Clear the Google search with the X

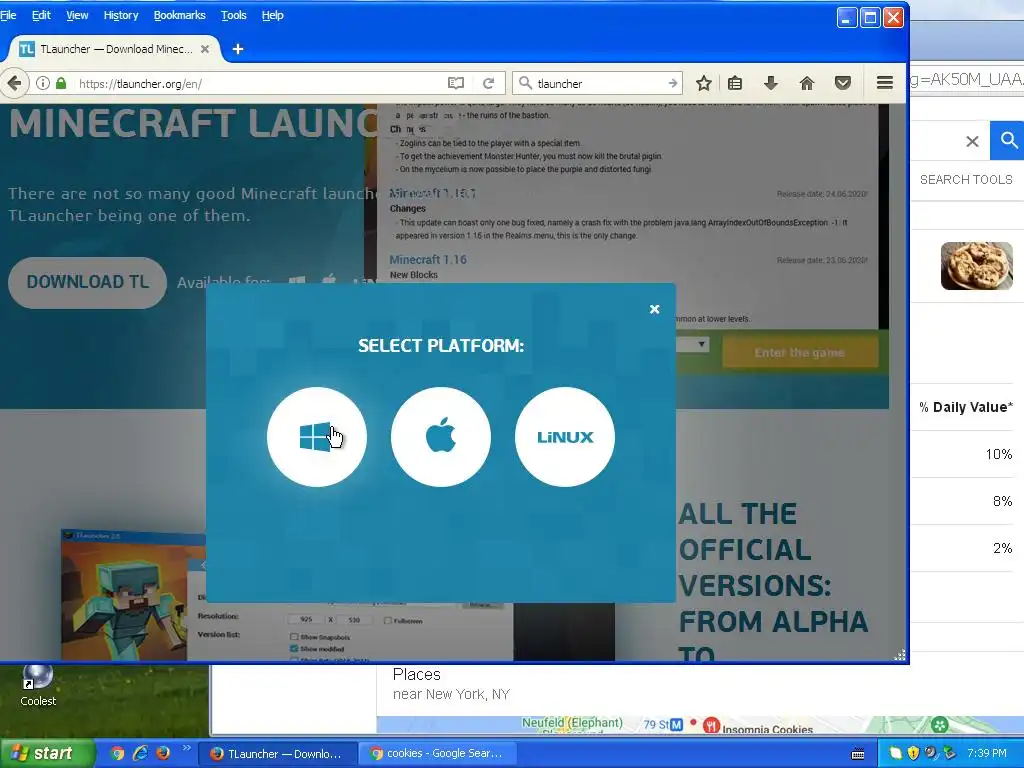point(972,141)
